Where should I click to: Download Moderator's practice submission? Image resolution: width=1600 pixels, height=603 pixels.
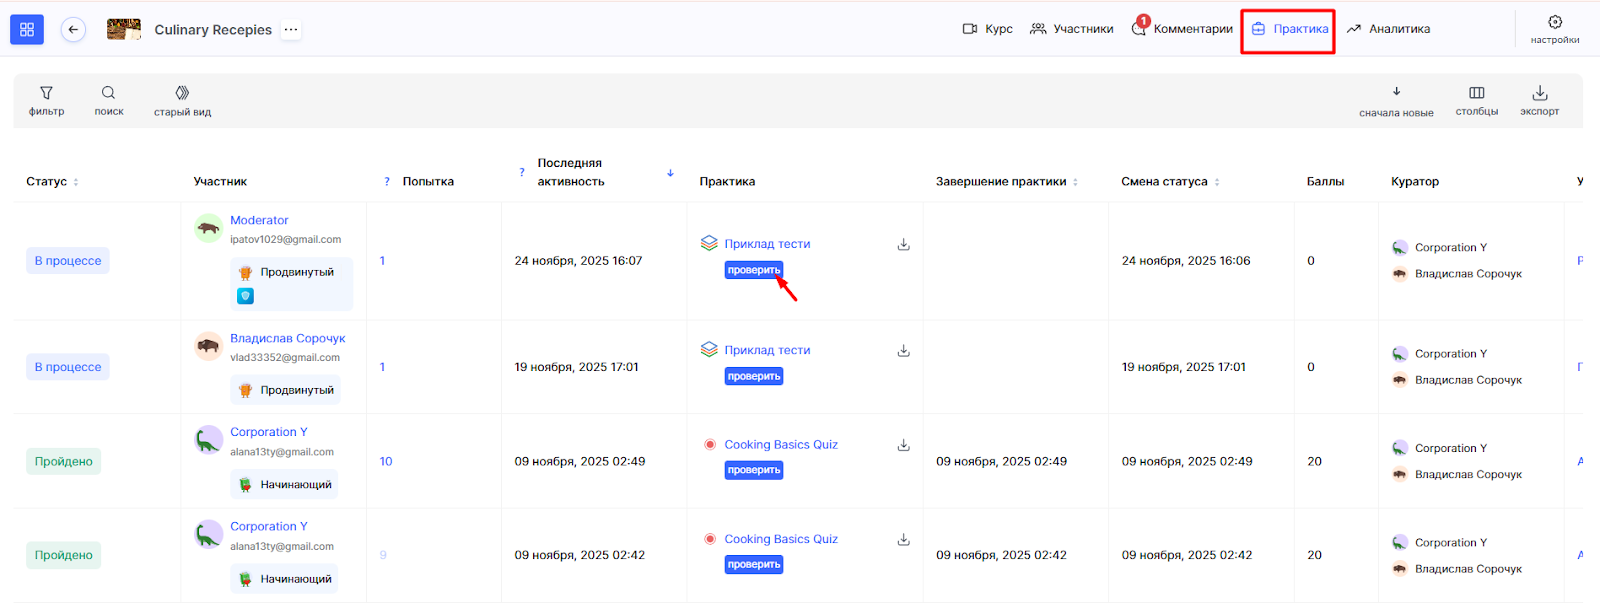tap(903, 245)
